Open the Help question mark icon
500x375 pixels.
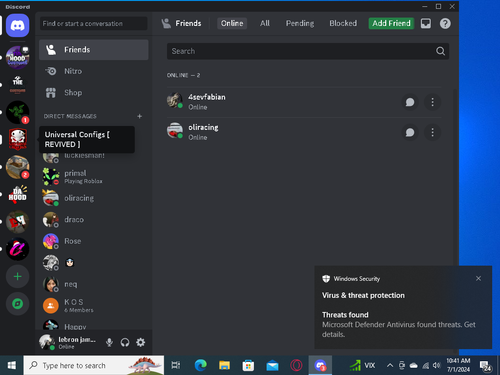point(445,23)
